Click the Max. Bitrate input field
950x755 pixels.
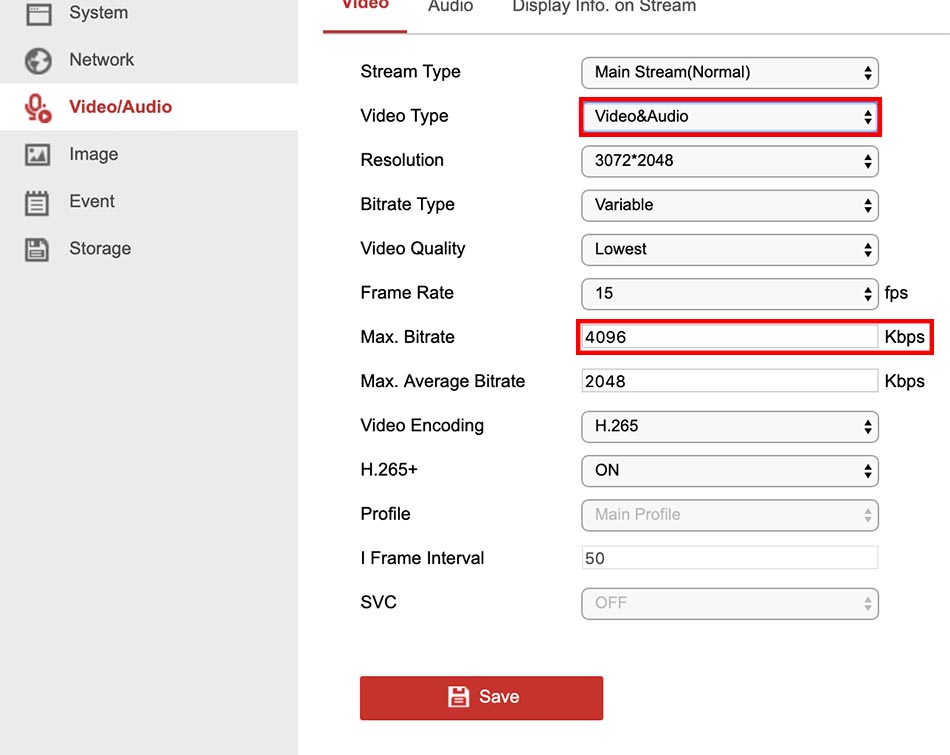(x=729, y=337)
